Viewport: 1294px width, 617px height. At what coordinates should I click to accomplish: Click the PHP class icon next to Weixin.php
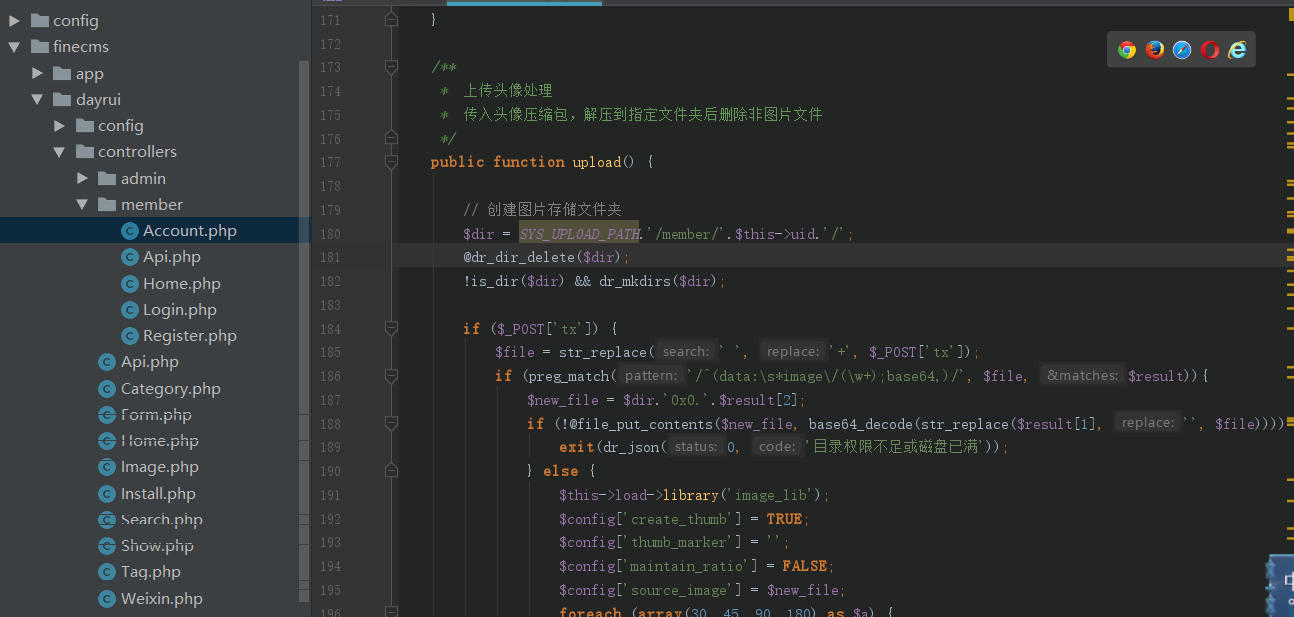click(x=106, y=598)
